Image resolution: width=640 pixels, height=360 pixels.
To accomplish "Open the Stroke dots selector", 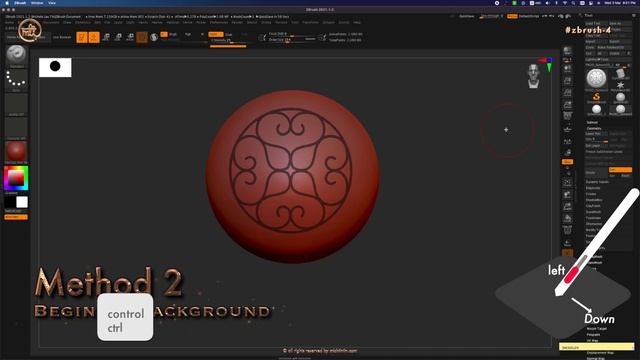I will point(16,80).
